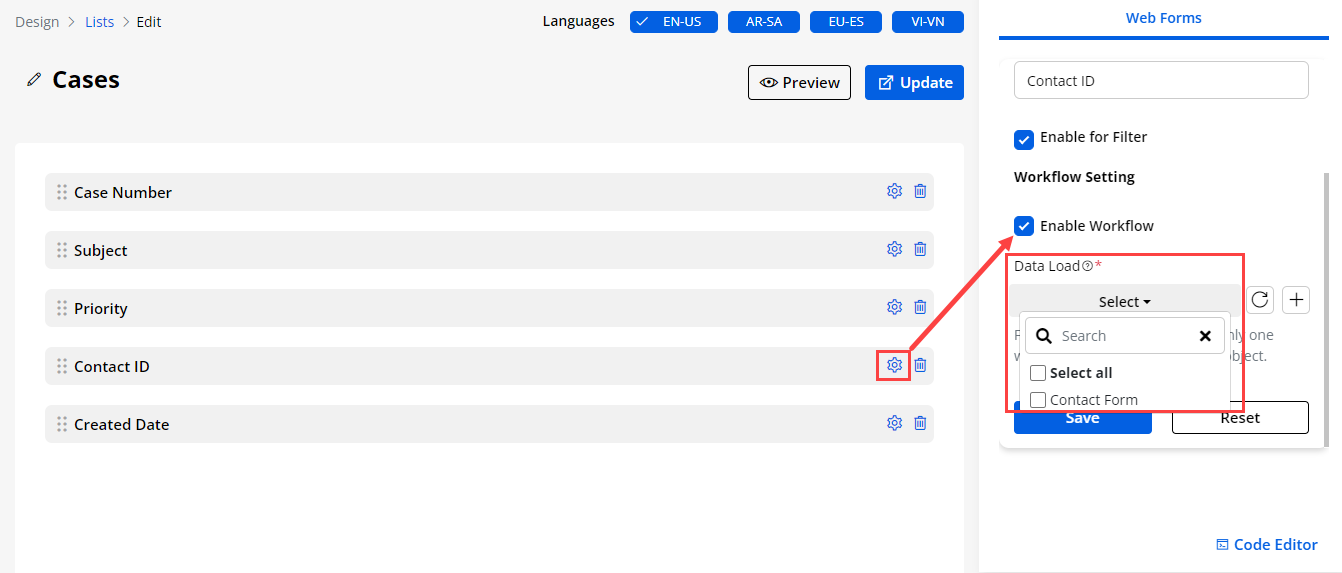Click the pencil icon next to Cases
Image resolution: width=1342 pixels, height=573 pixels.
coord(34,80)
